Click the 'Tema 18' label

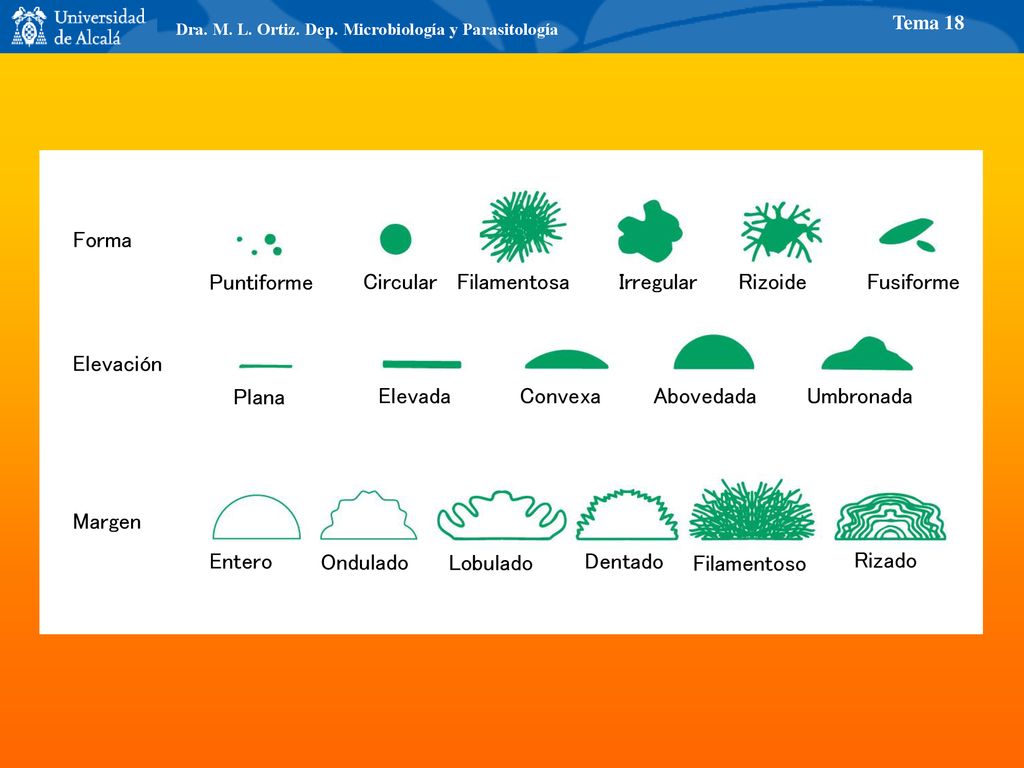(928, 23)
